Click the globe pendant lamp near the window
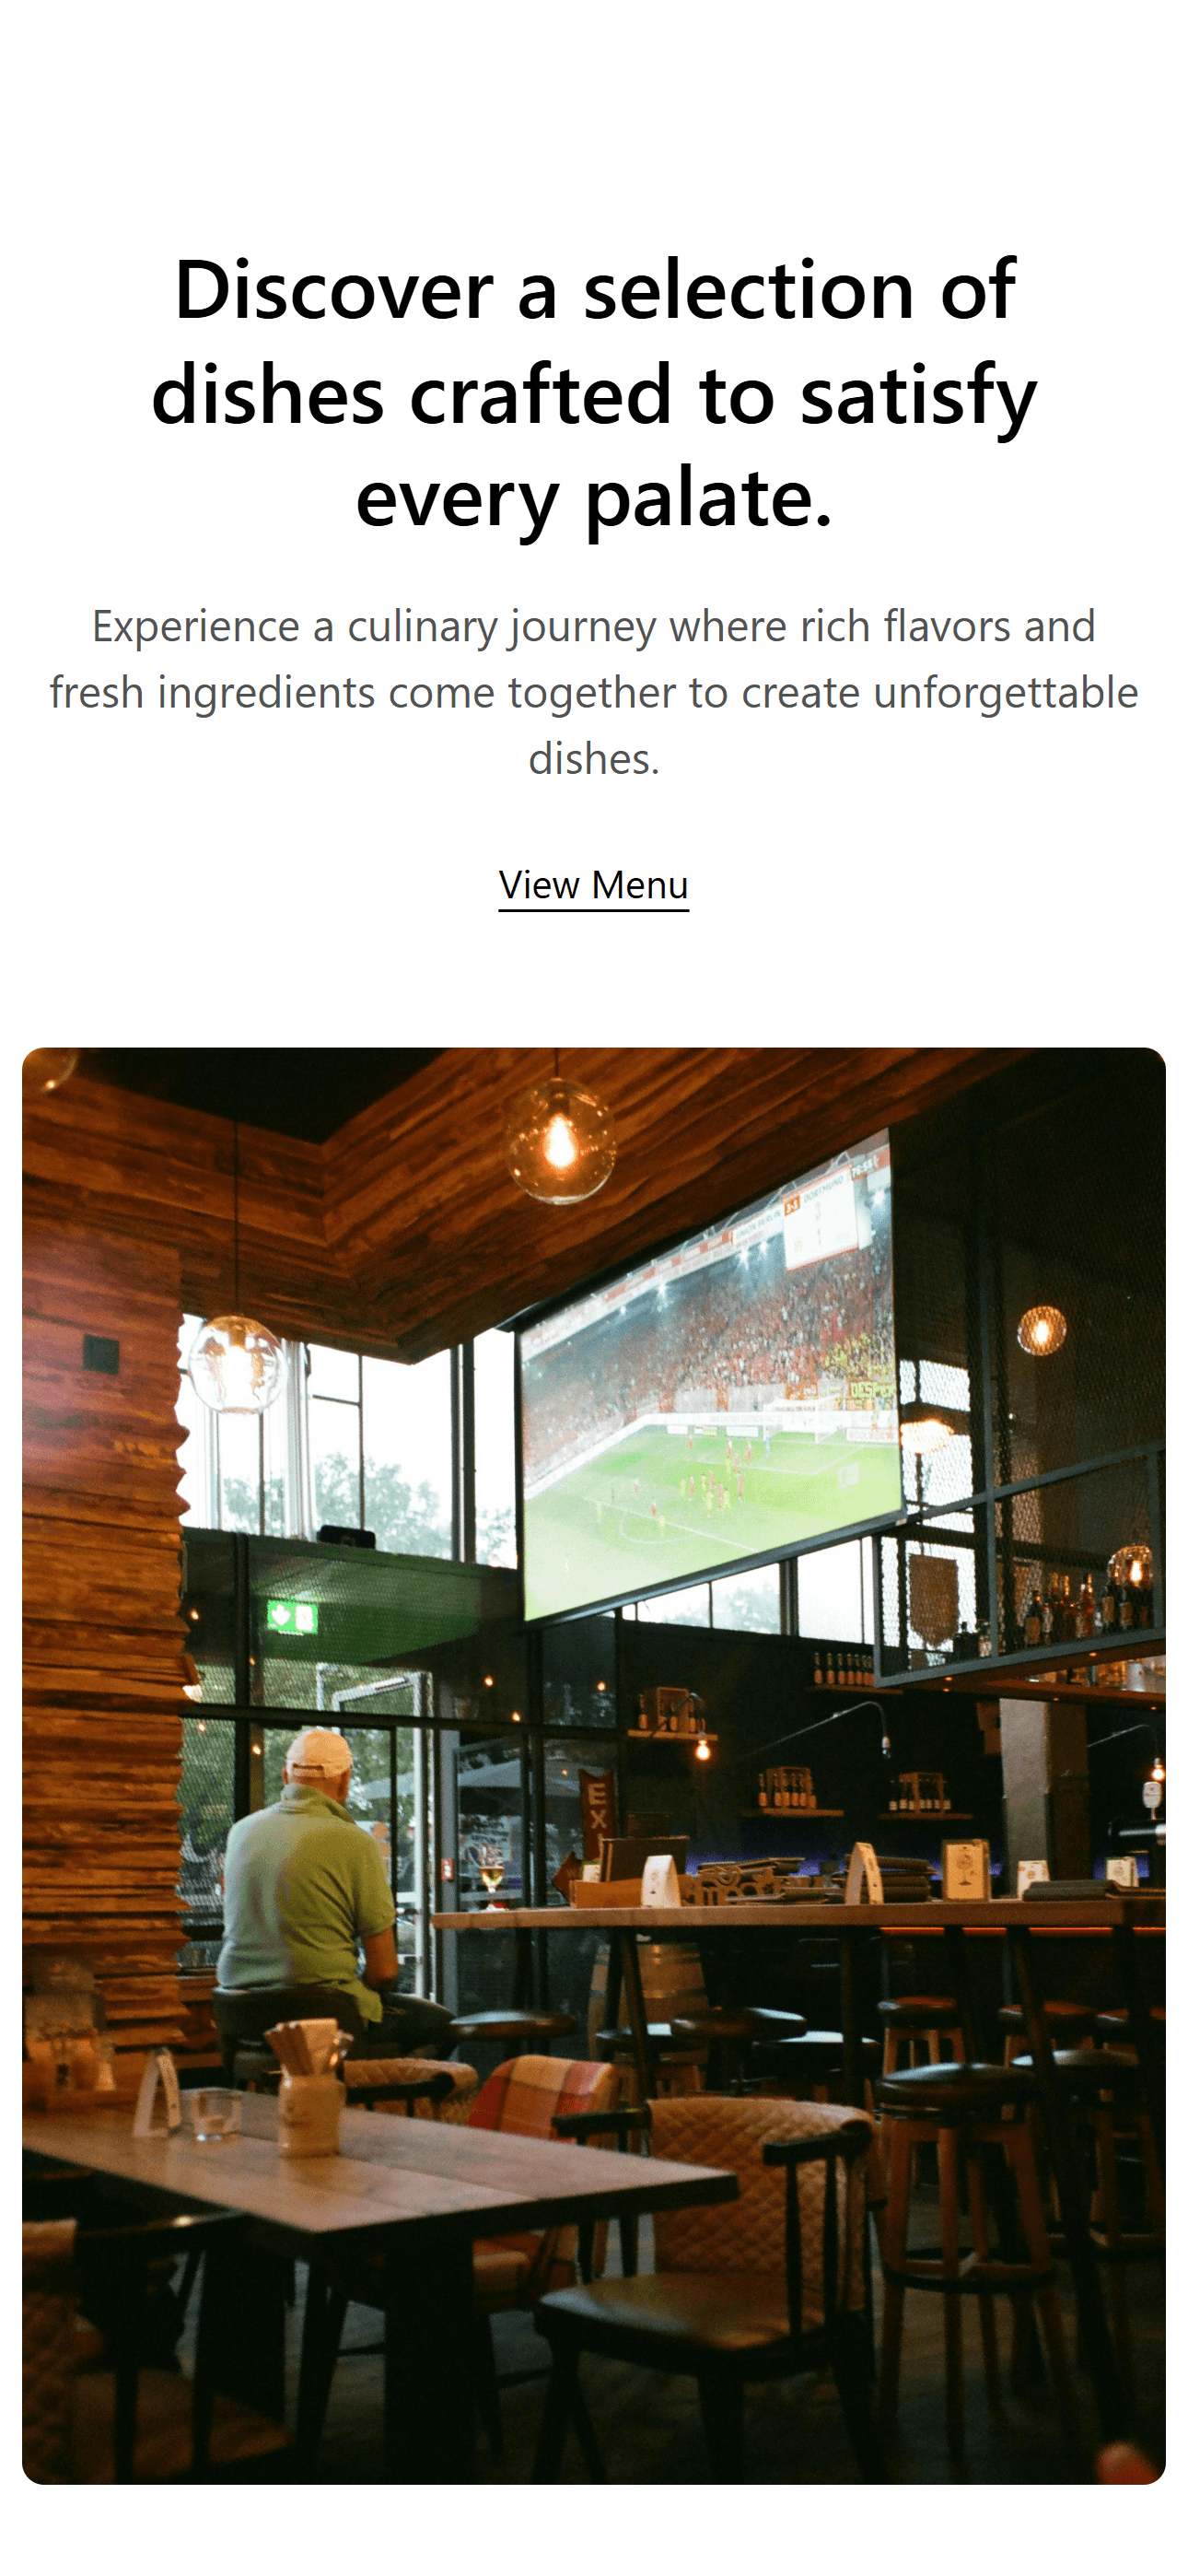1188x2576 pixels. tap(238, 1364)
